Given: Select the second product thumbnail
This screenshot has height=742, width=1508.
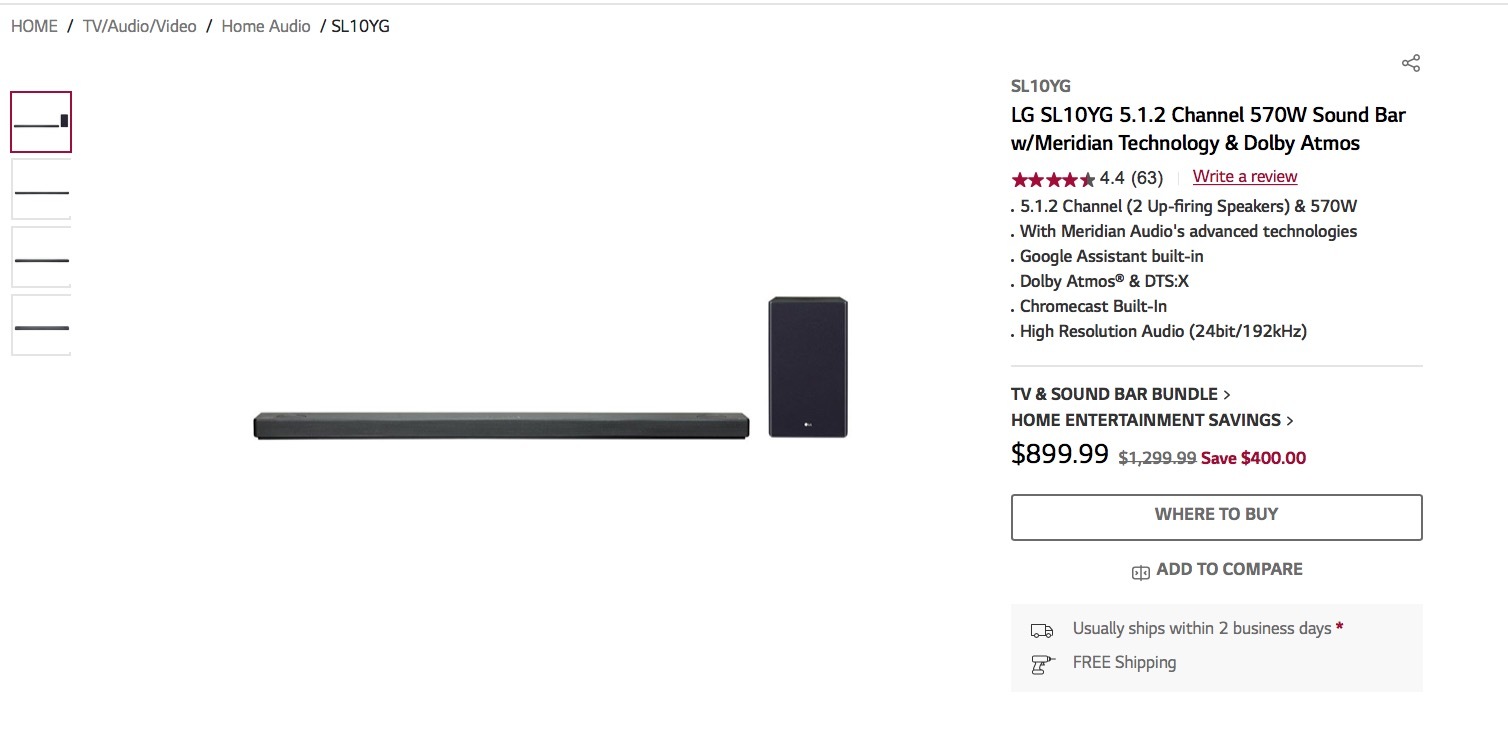Looking at the screenshot, I should tap(41, 190).
